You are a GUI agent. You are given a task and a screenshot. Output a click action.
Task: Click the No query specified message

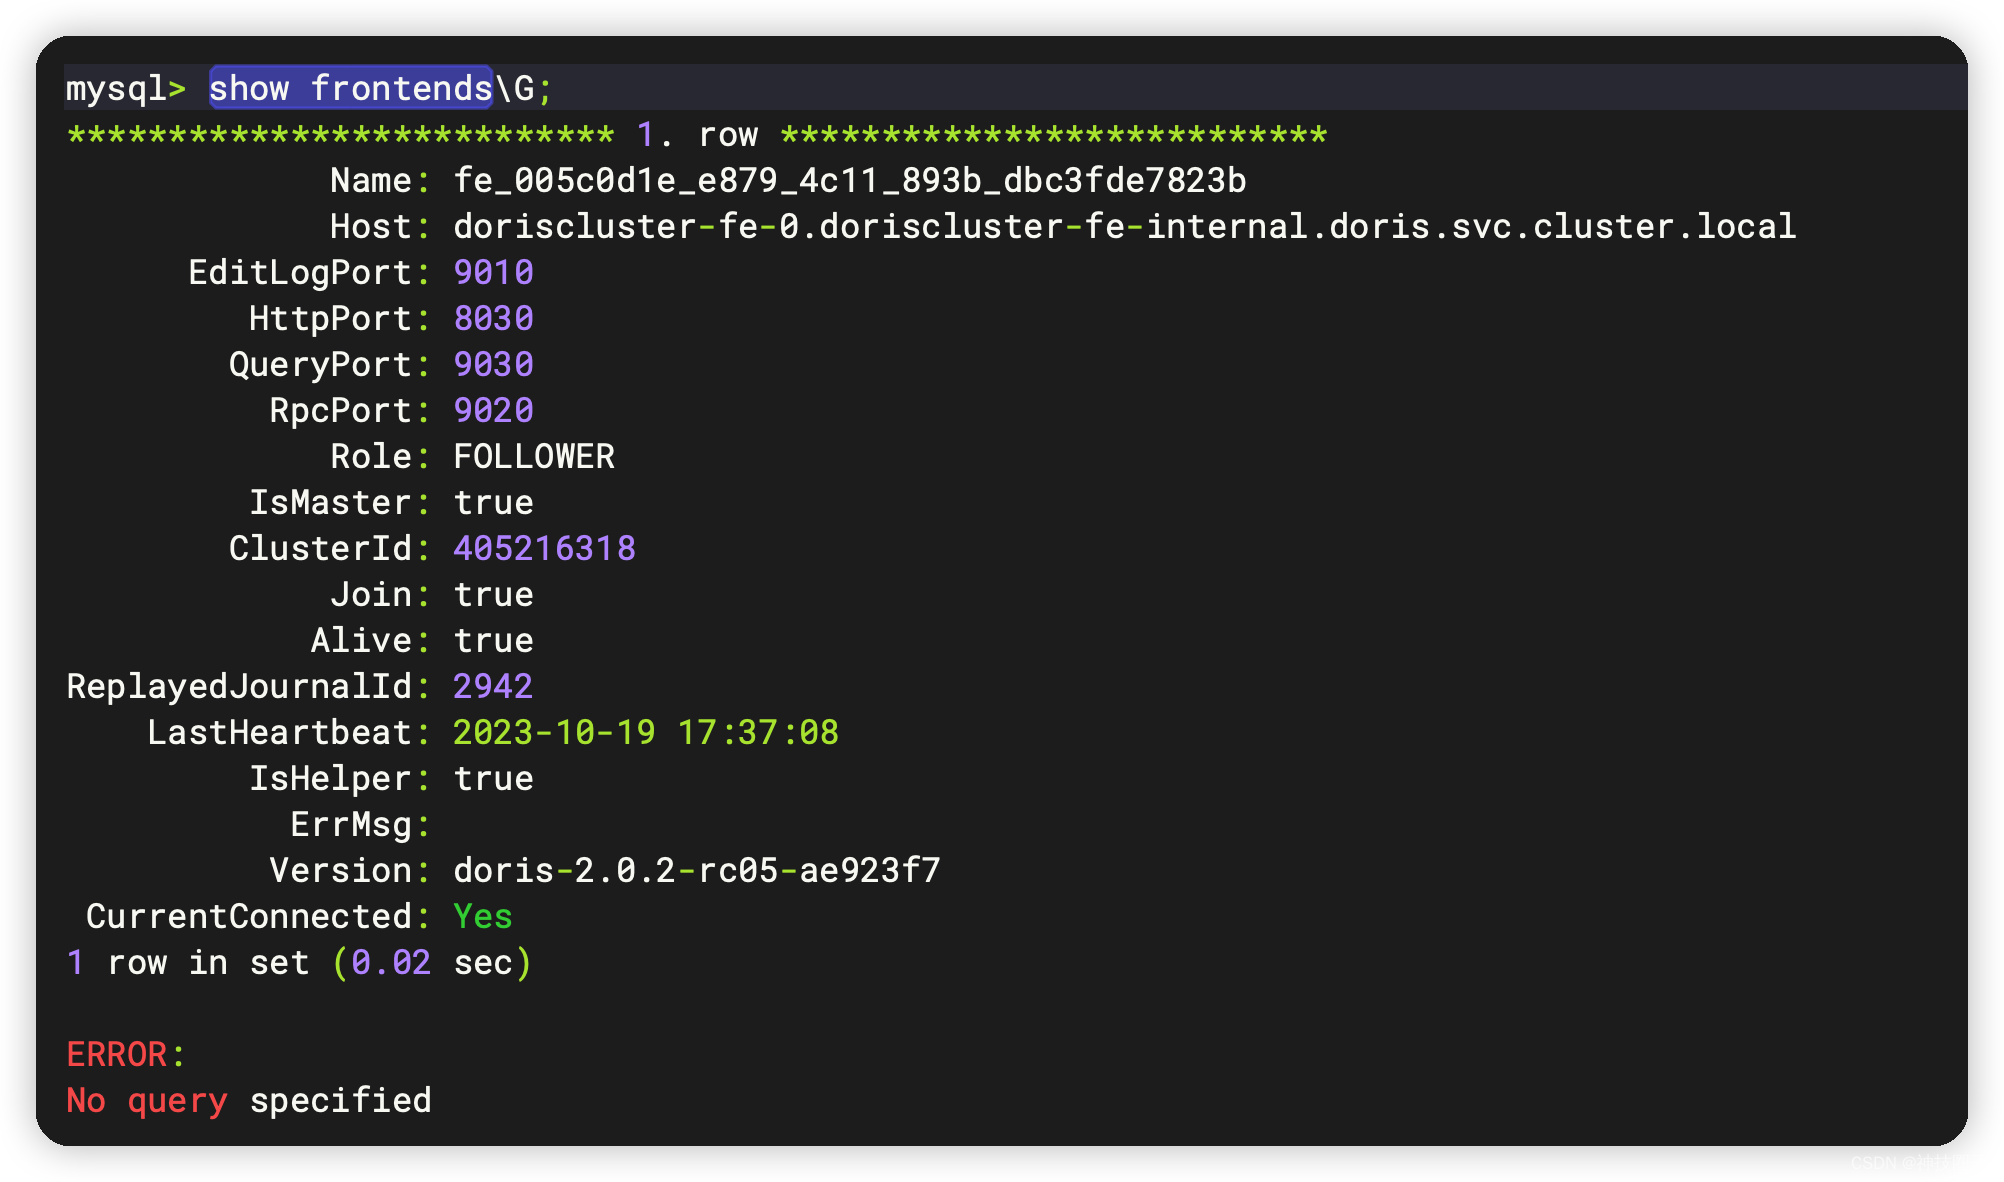(x=247, y=1099)
